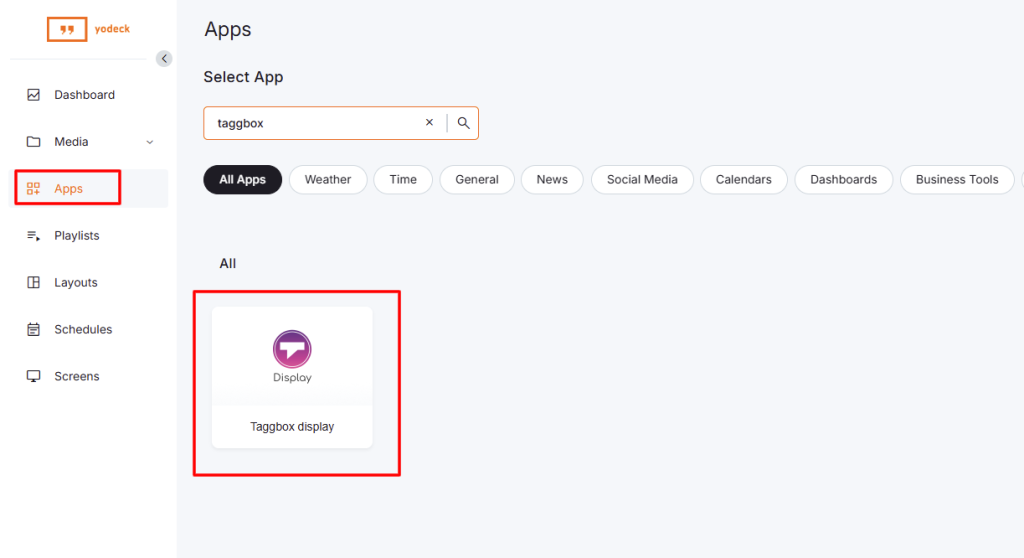Viewport: 1024px width, 558px height.
Task: Expand the Media submenu chevron
Action: click(150, 142)
